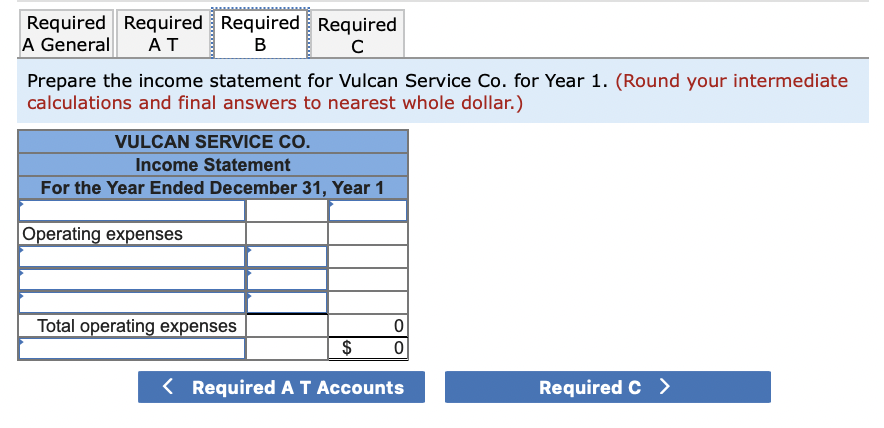This screenshot has height=428, width=884.
Task: Click the right chevron beside Required C
Action: 665,387
